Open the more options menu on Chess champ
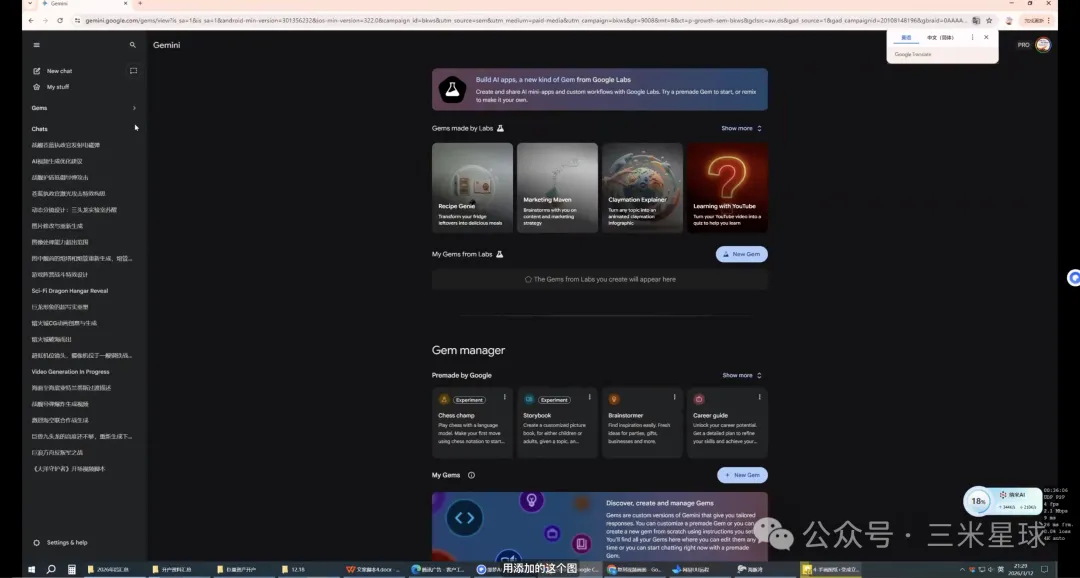This screenshot has height=578, width=1080. pos(505,397)
